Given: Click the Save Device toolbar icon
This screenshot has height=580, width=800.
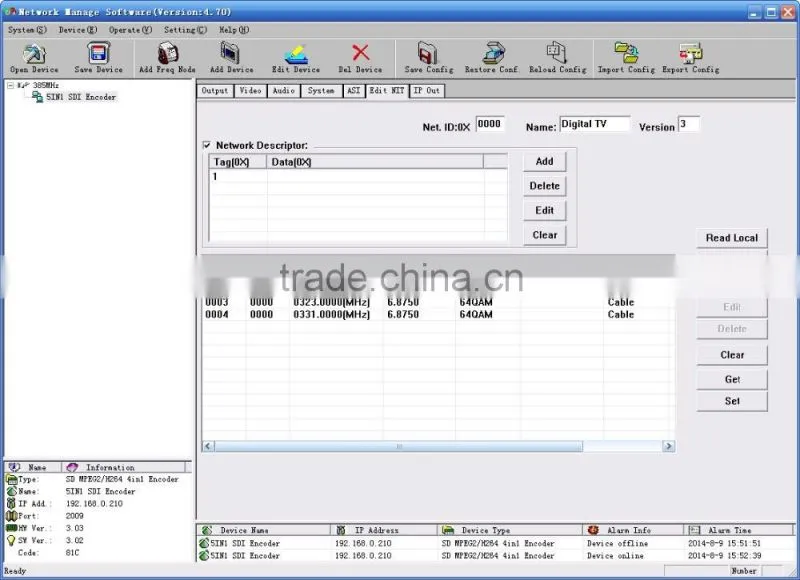Looking at the screenshot, I should (98, 53).
